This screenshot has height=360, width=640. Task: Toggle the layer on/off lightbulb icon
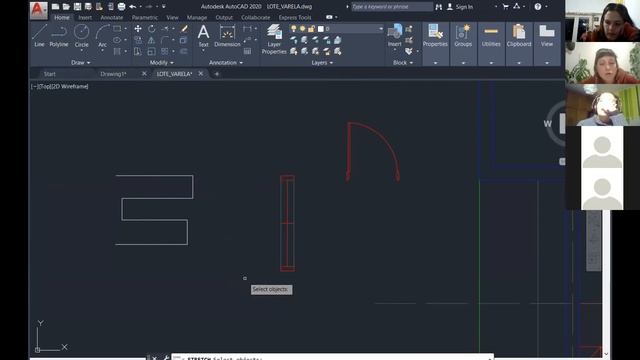point(293,29)
